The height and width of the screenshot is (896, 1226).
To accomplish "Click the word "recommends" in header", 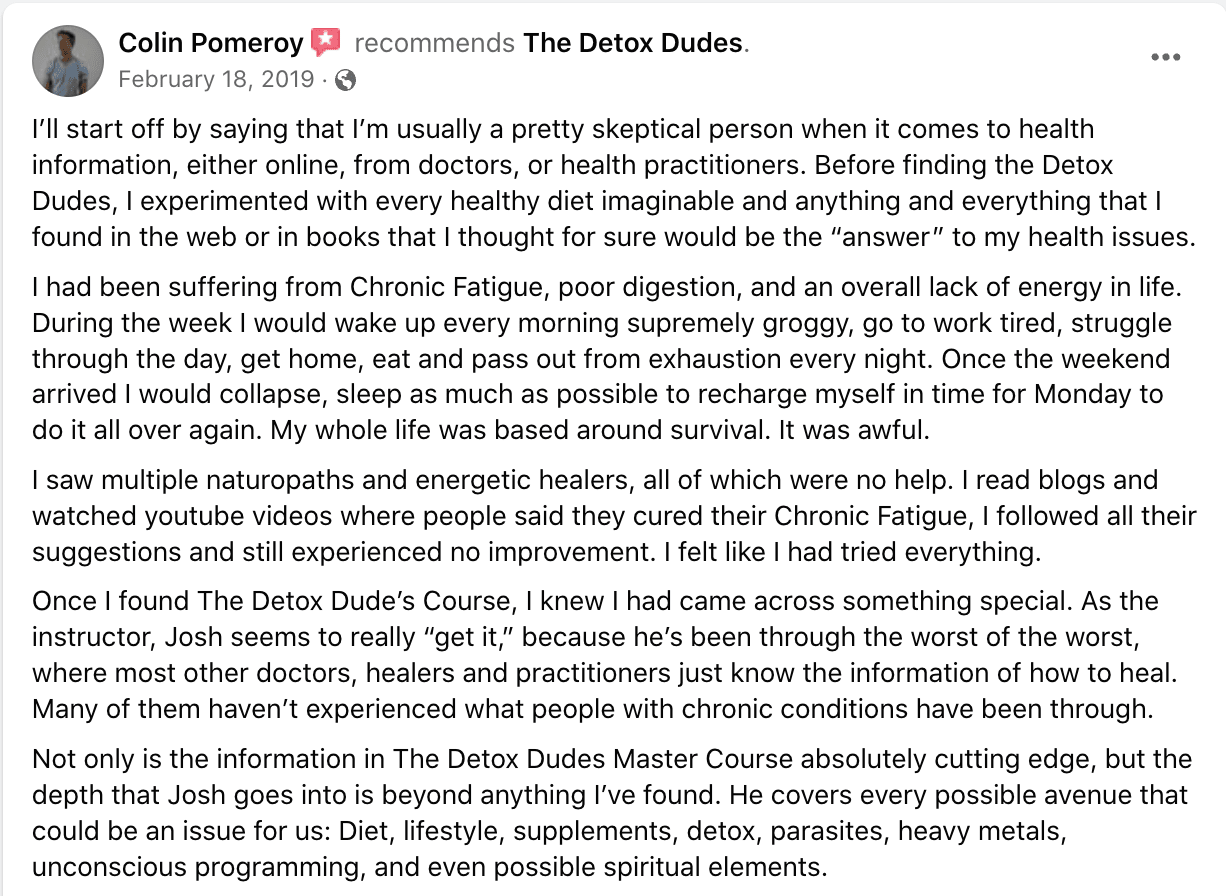I will (x=435, y=43).
